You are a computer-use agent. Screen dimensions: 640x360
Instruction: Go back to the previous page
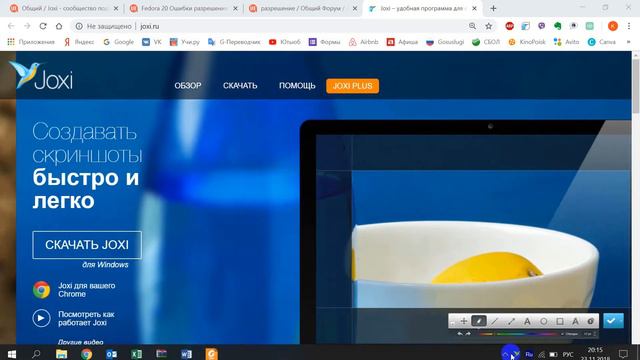11,26
